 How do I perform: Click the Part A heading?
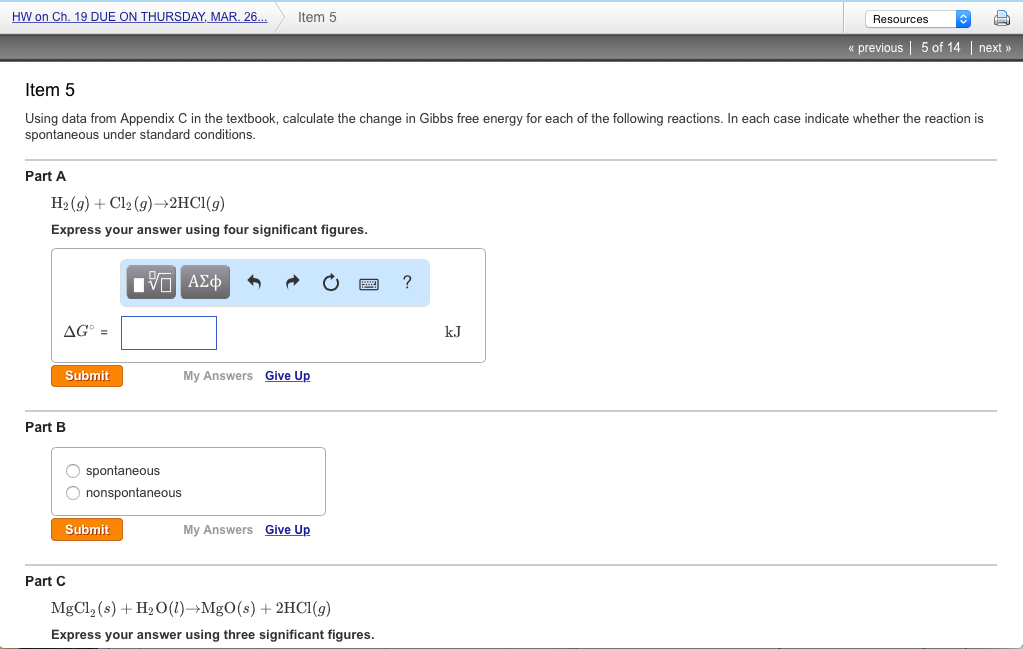(46, 176)
